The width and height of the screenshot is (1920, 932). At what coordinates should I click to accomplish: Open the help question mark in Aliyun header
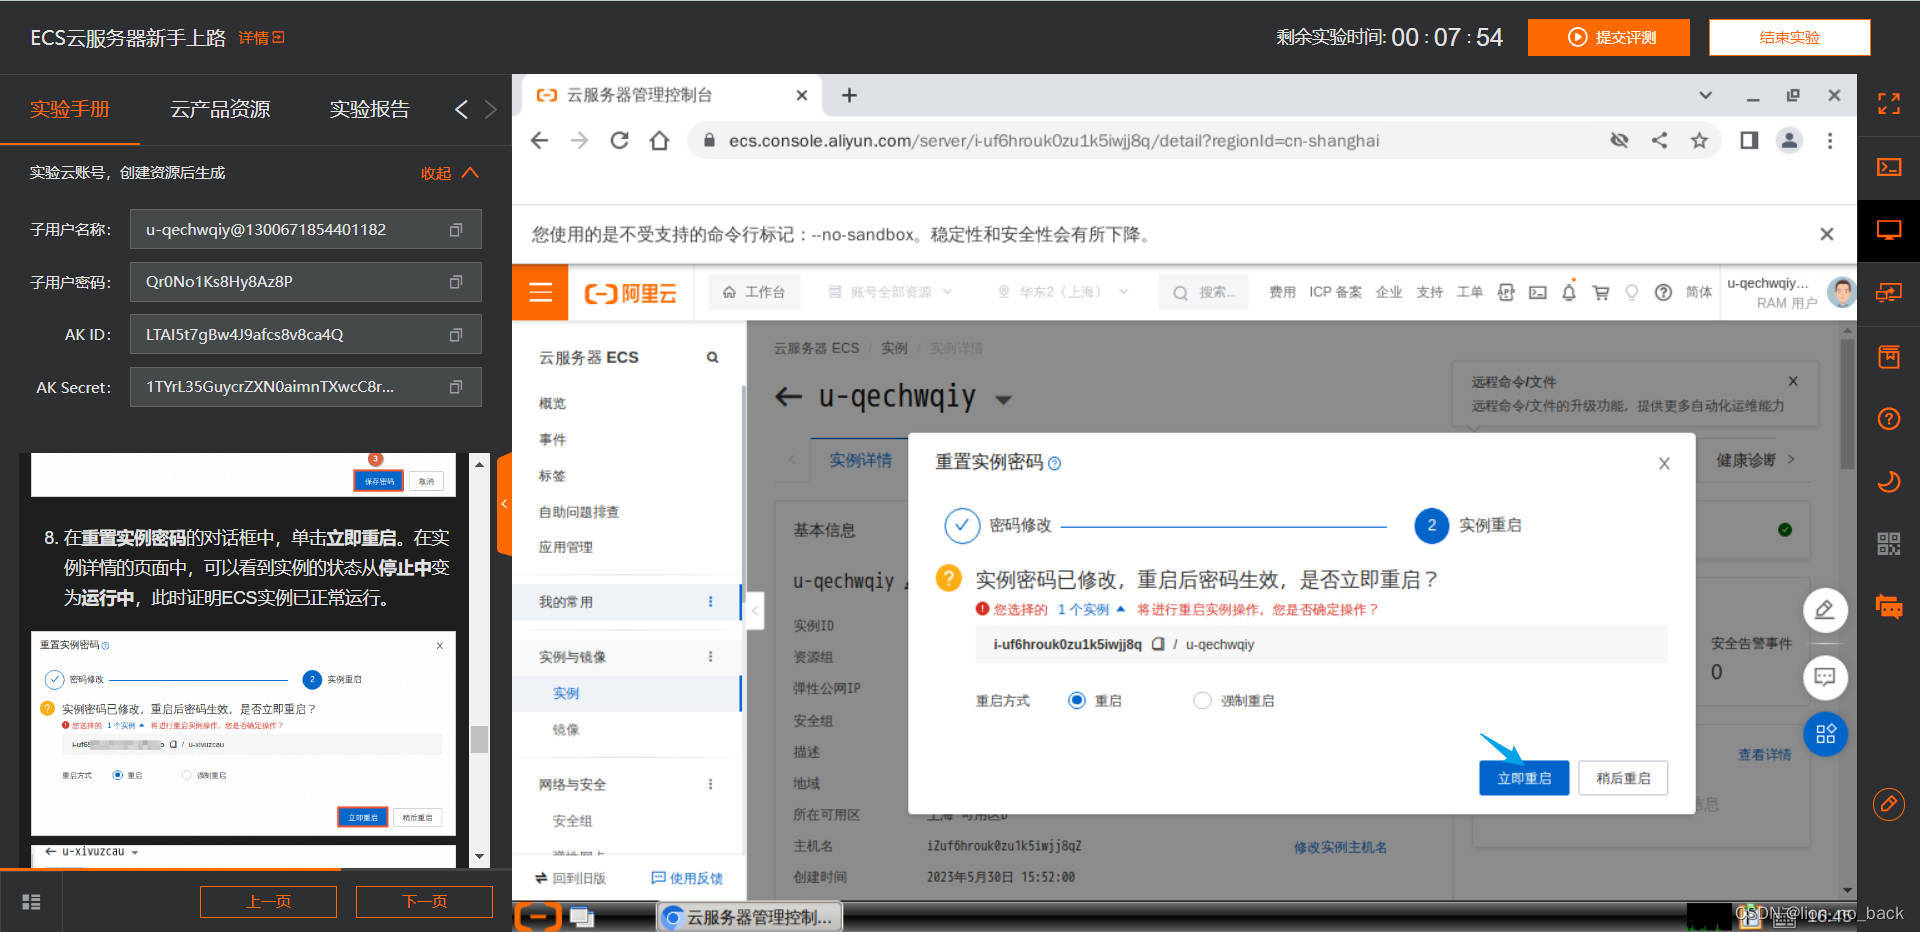(1663, 292)
